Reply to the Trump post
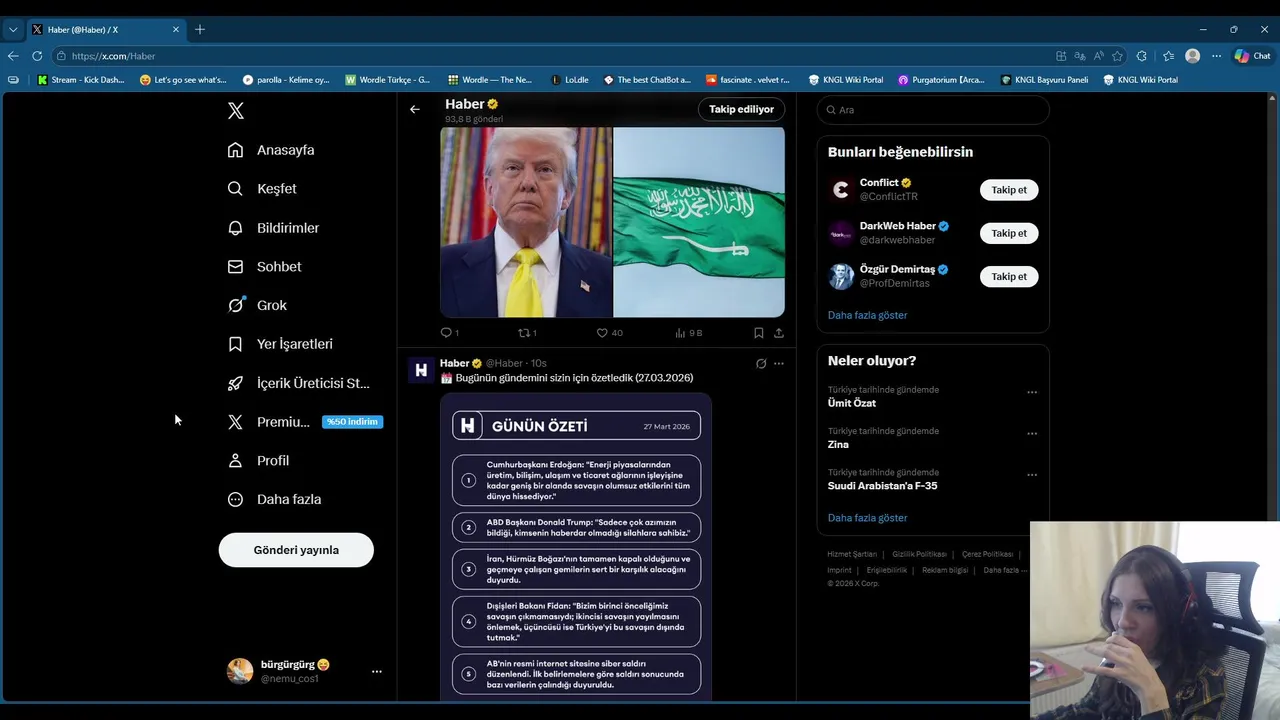This screenshot has width=1280, height=720. [x=450, y=333]
